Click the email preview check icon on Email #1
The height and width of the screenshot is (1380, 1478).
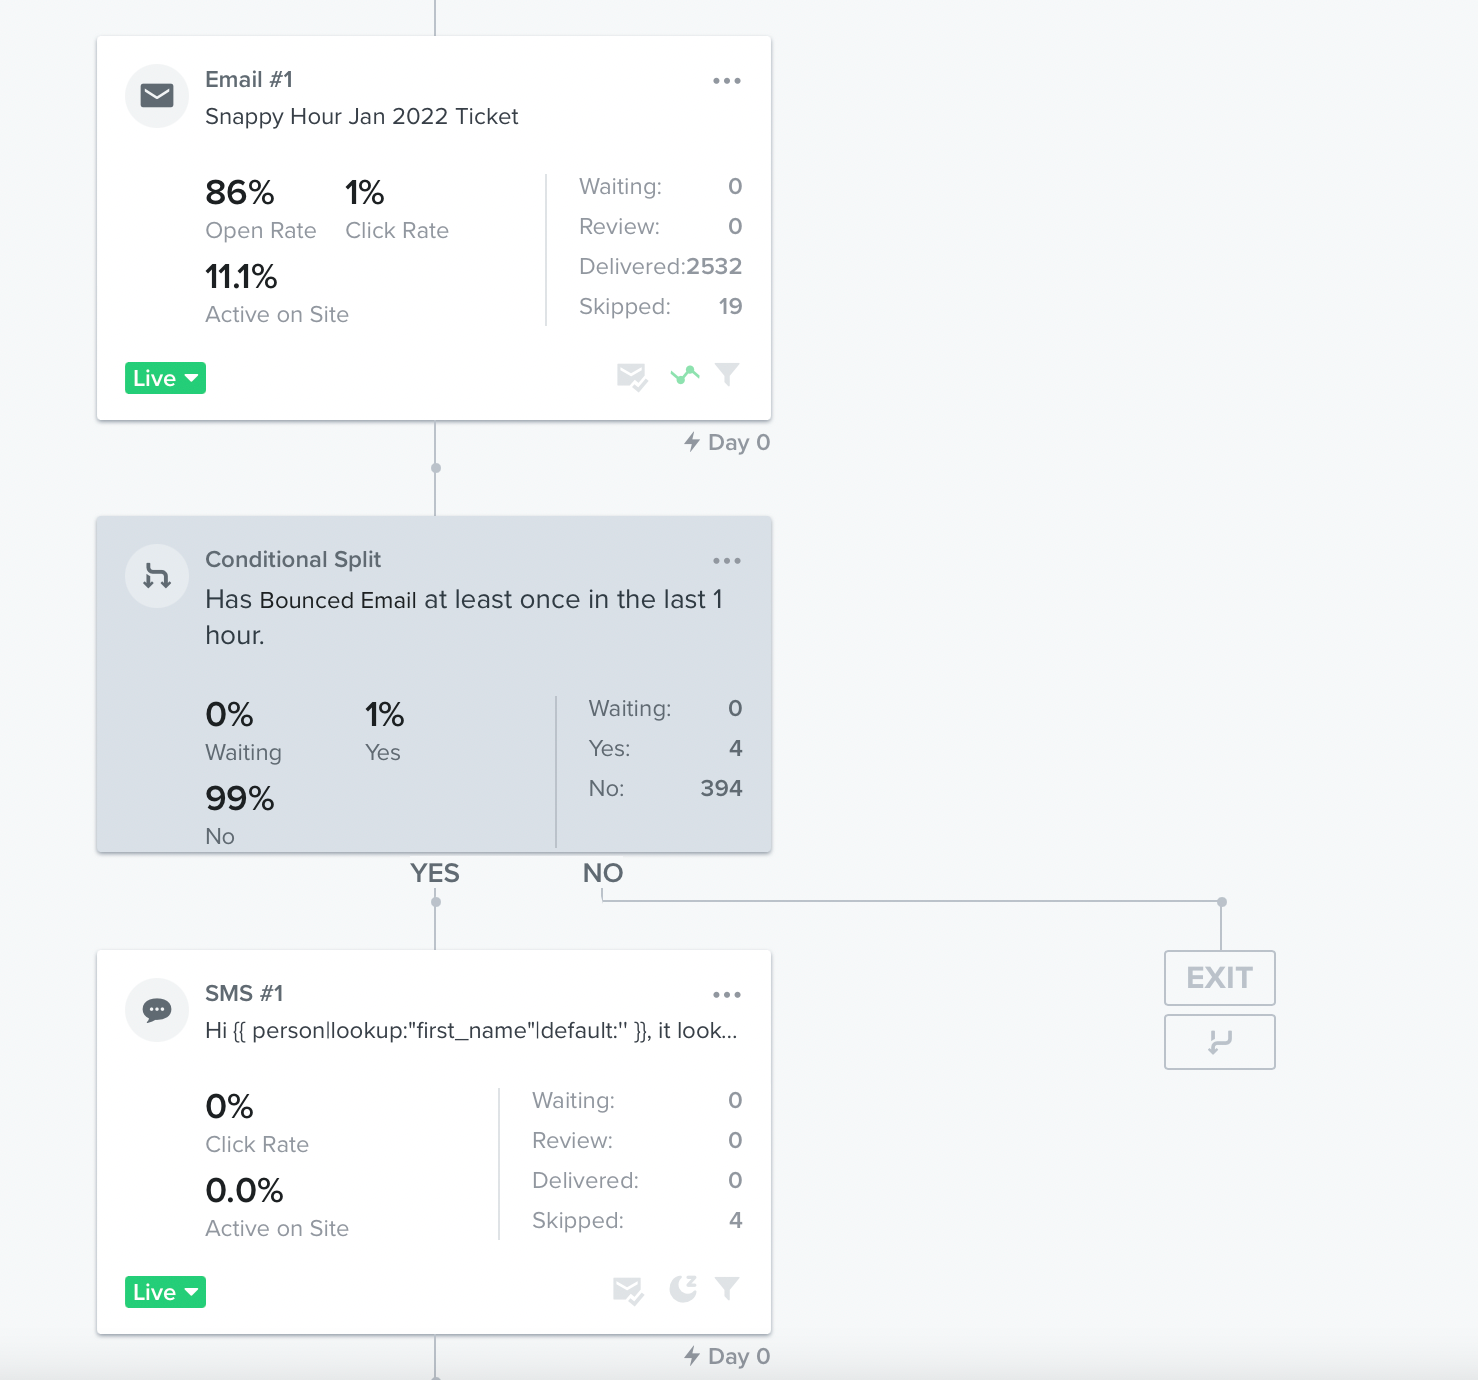pyautogui.click(x=632, y=377)
